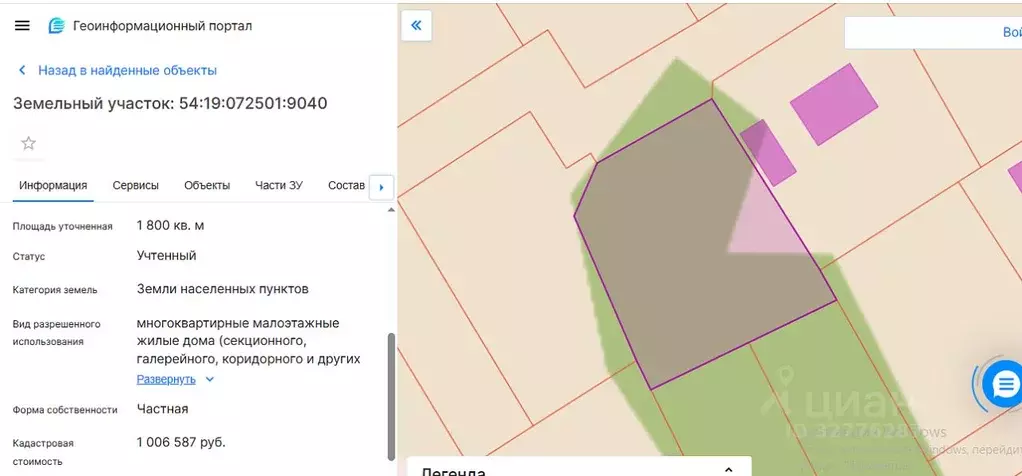Open the chat support bubble

tap(1002, 383)
